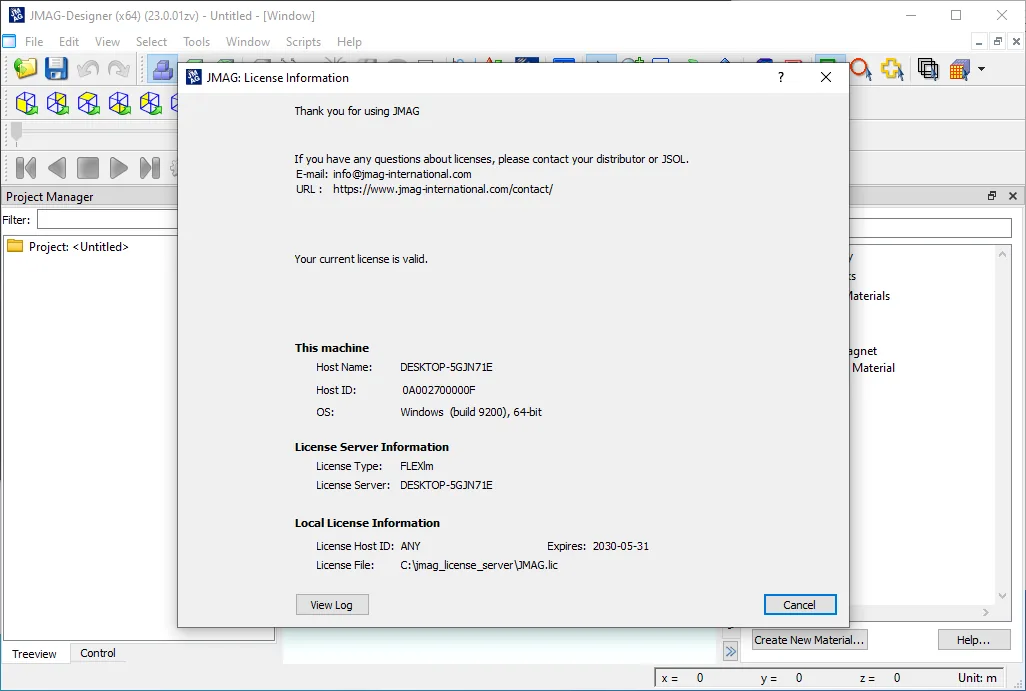Click the Play forward arrow button
This screenshot has height=691, width=1026.
pyautogui.click(x=118, y=168)
